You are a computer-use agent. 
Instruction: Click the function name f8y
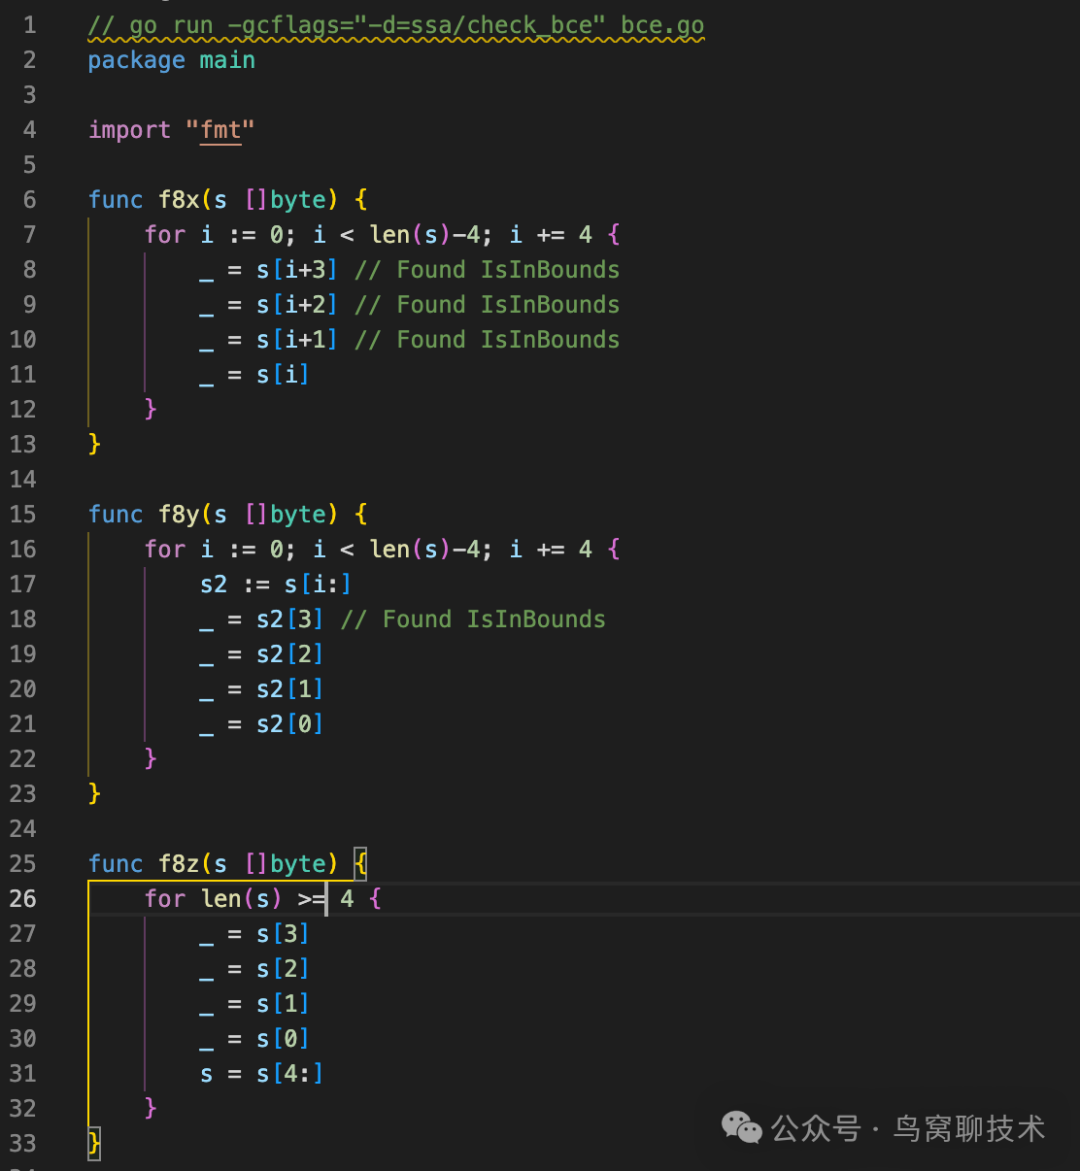pos(179,514)
